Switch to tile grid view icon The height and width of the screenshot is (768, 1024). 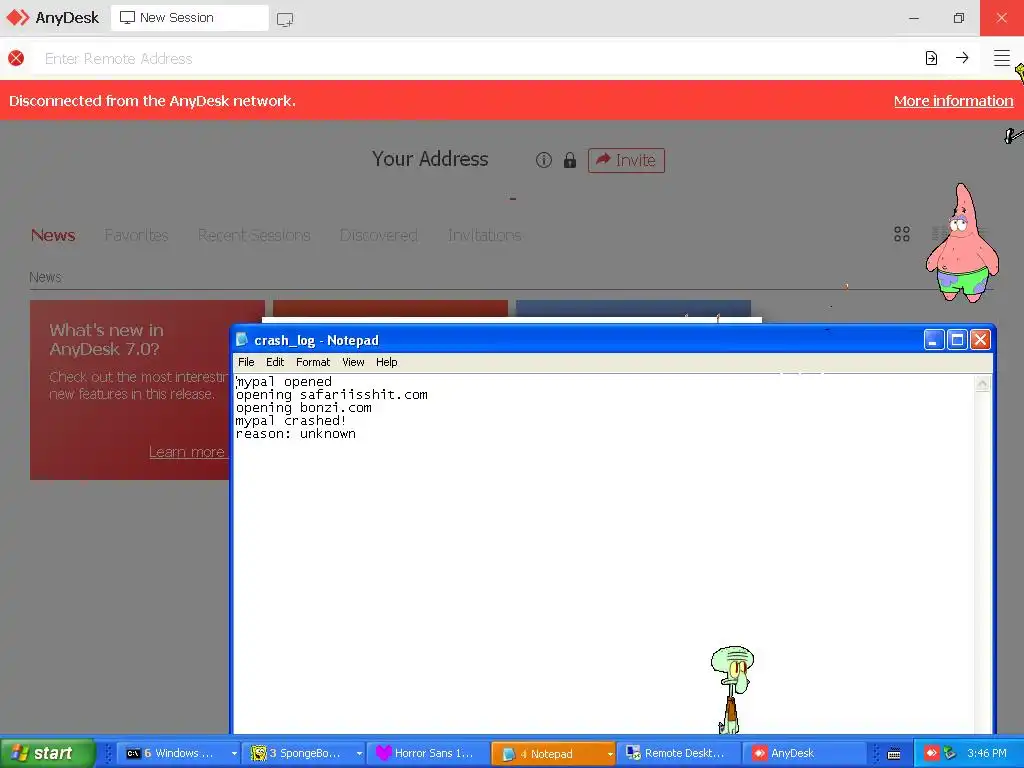[x=902, y=234]
